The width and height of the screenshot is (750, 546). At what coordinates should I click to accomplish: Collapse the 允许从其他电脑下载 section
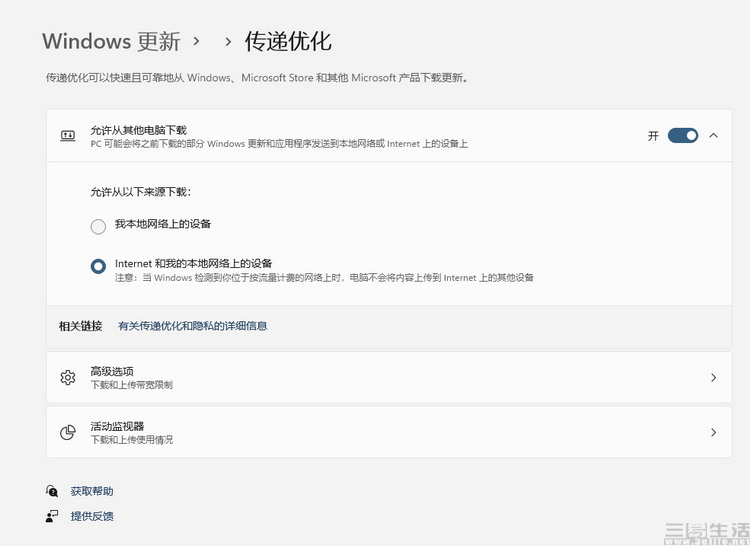tap(714, 136)
